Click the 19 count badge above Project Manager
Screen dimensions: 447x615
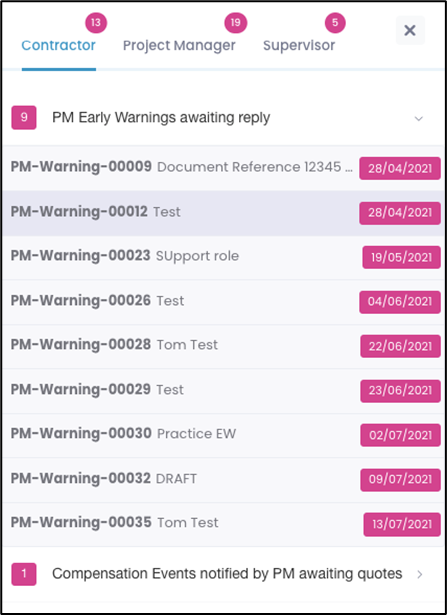pos(235,23)
